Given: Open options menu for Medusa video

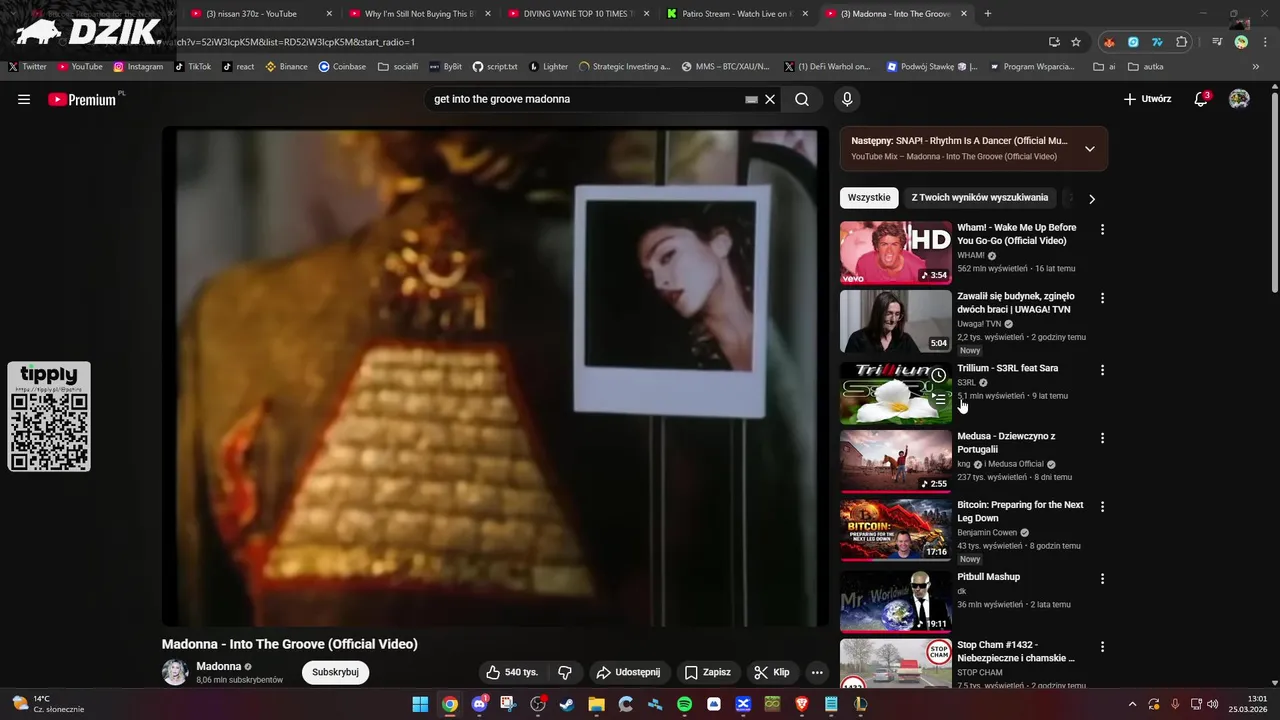Looking at the screenshot, I should pyautogui.click(x=1103, y=438).
